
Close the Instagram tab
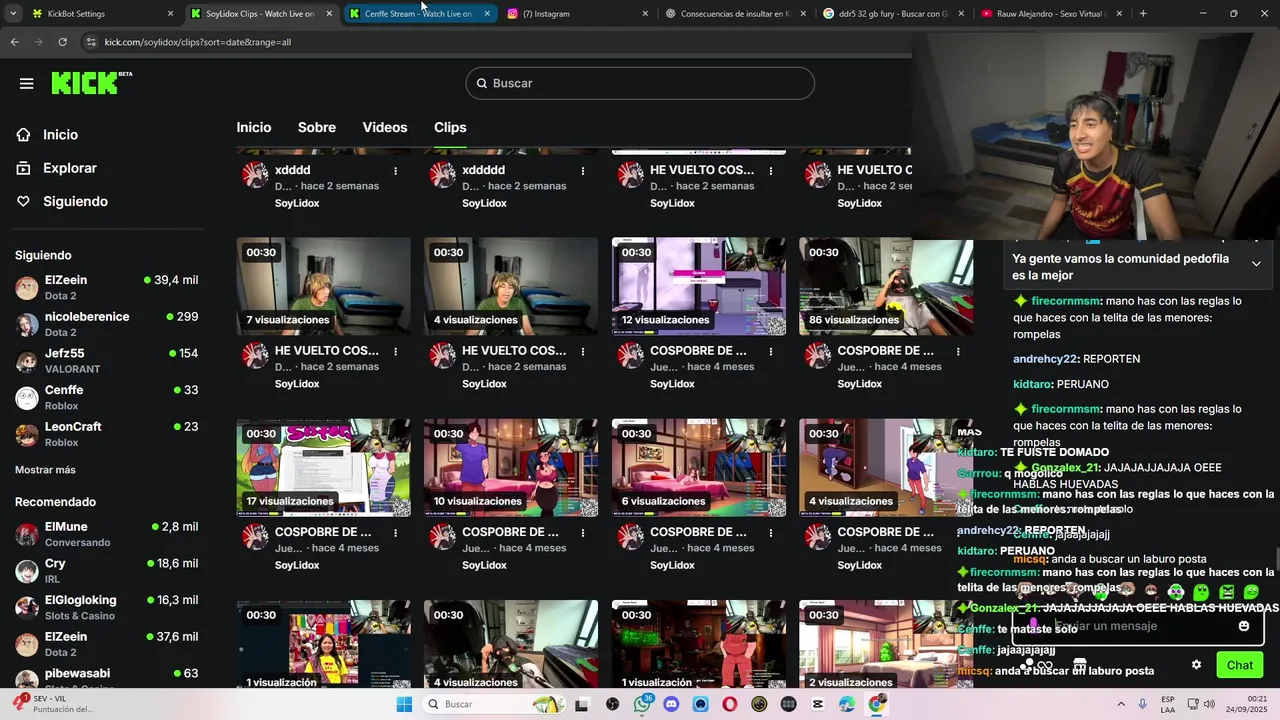pos(645,14)
